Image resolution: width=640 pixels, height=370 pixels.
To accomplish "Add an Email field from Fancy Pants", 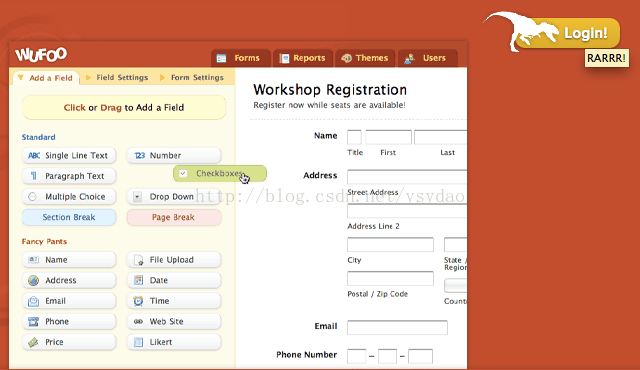I will 69,301.
